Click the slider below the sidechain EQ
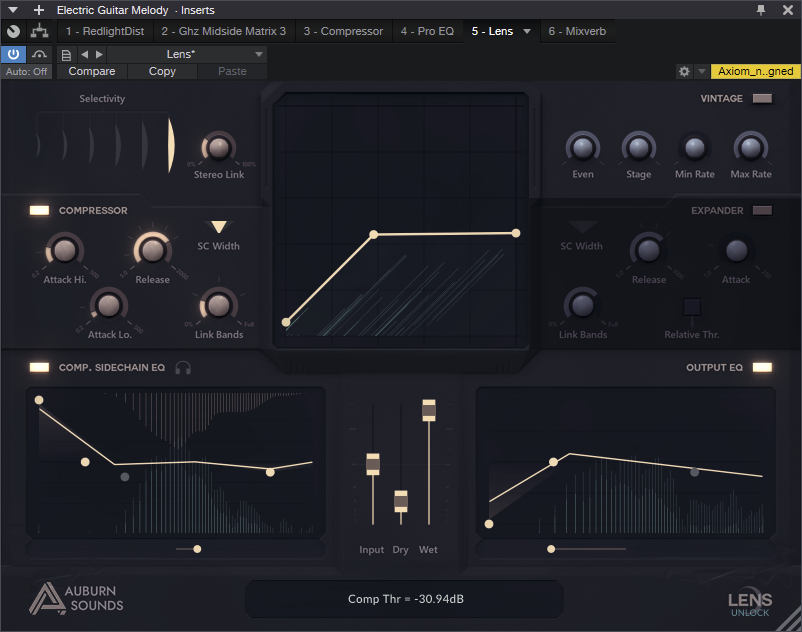This screenshot has height=632, width=802. click(x=197, y=549)
